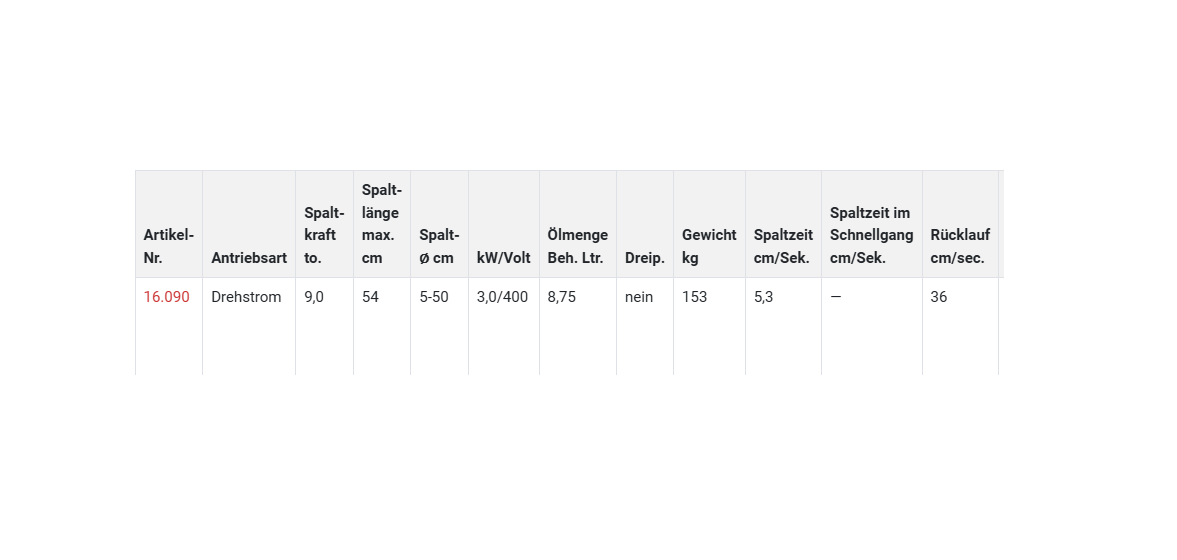Select the 8,75 oil quantity cell
1177x560 pixels.
(562, 297)
